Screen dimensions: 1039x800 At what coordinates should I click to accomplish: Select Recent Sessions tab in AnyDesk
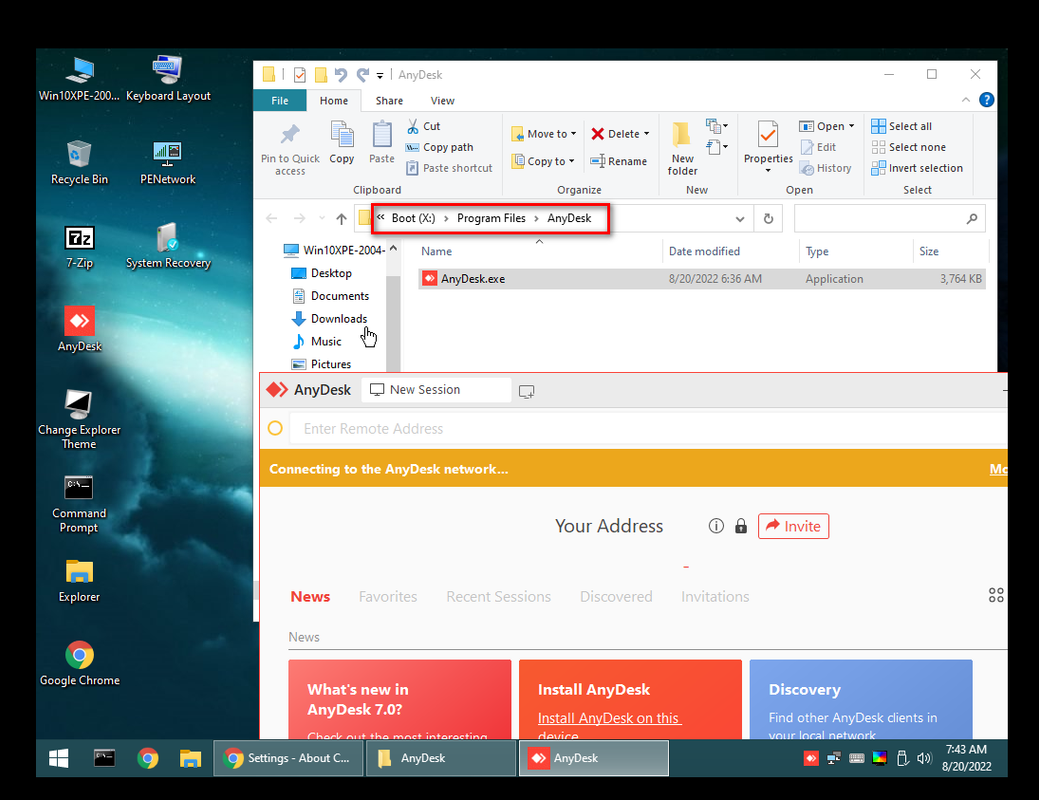pos(498,597)
